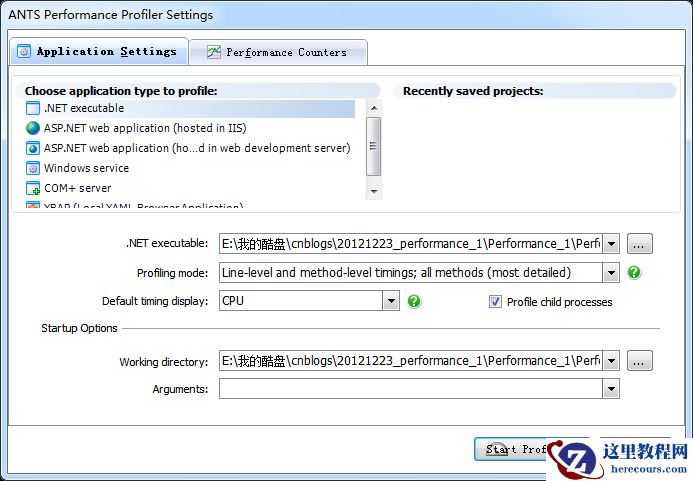Click the Application Settings tab icon
Screen dimensions: 693x481
tap(24, 52)
